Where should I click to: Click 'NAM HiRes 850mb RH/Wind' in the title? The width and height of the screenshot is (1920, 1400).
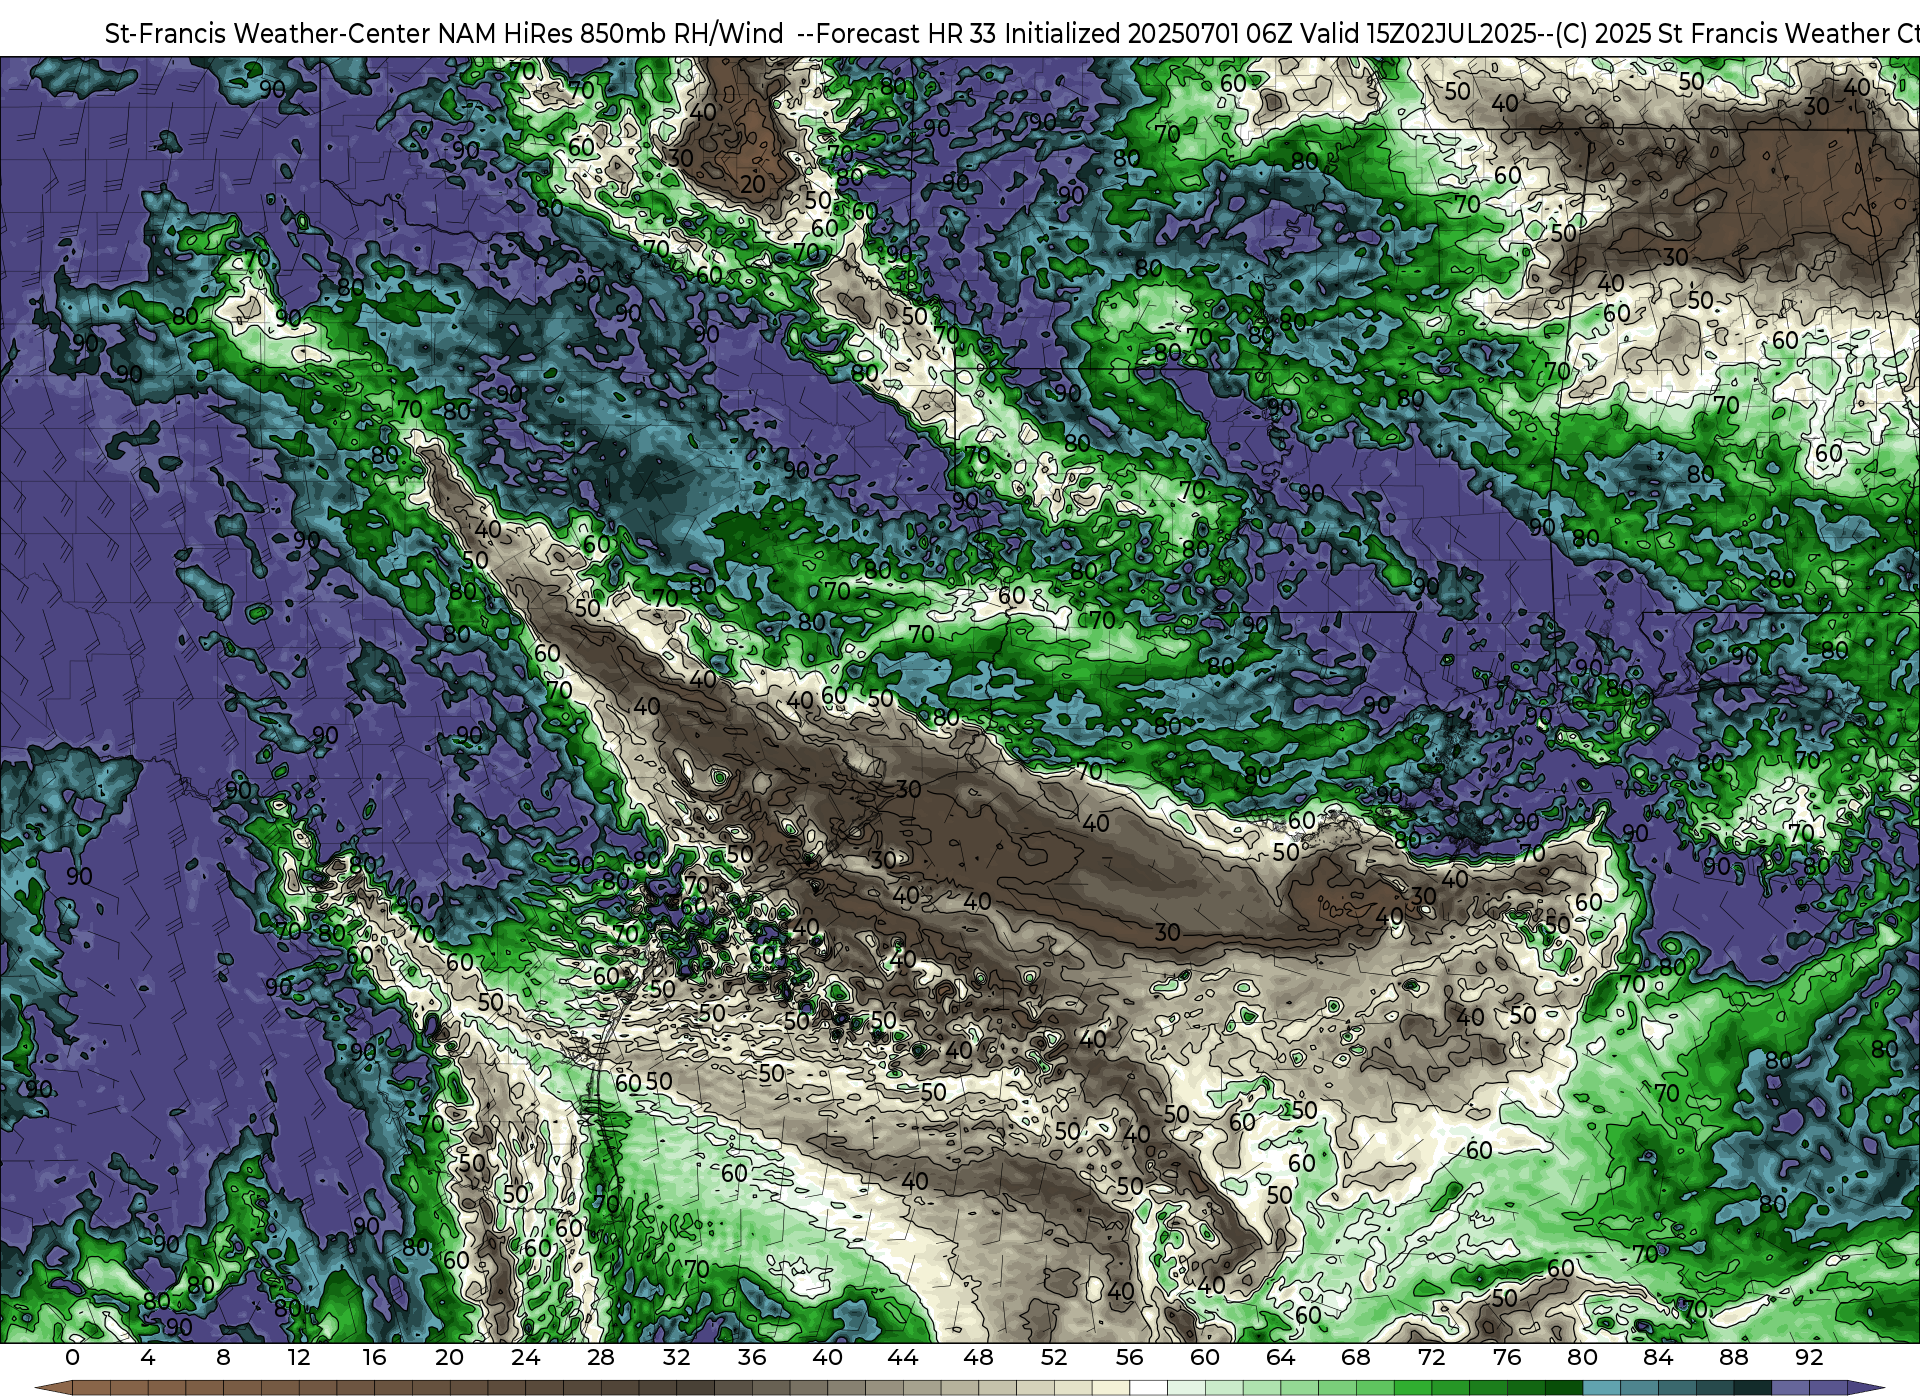pos(611,34)
